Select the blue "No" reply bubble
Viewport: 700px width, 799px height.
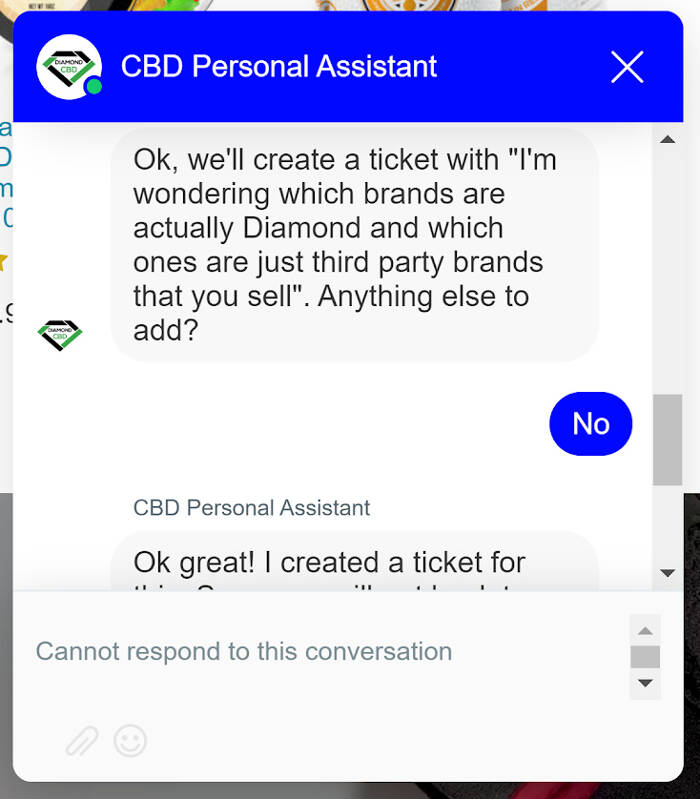(x=591, y=424)
